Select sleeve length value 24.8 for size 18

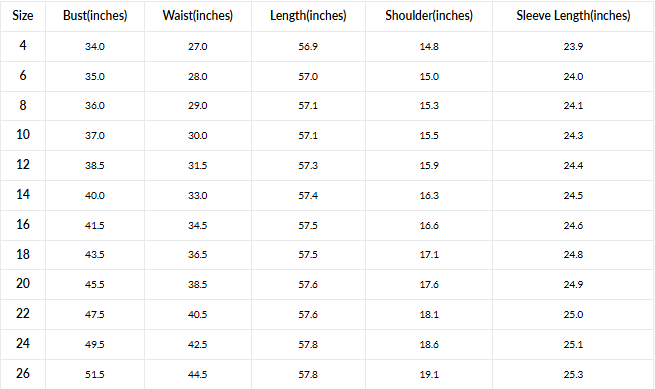pos(573,254)
